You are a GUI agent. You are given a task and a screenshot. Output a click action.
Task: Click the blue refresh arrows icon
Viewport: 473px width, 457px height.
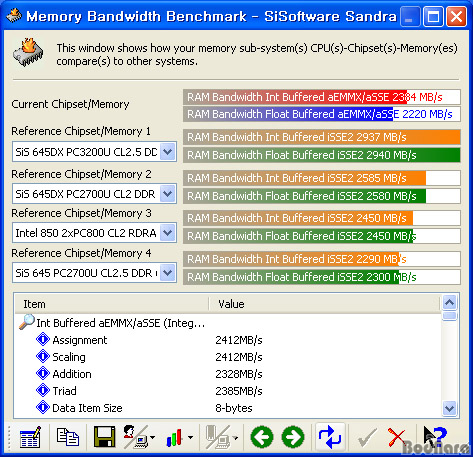point(330,437)
